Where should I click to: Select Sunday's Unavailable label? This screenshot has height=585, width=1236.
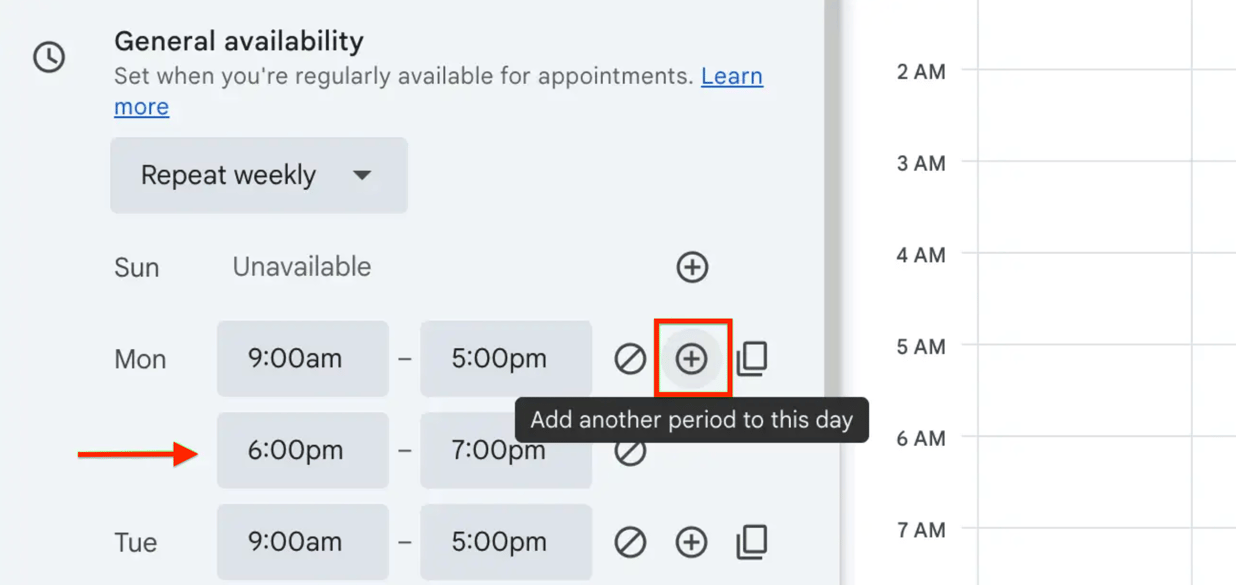point(302,267)
